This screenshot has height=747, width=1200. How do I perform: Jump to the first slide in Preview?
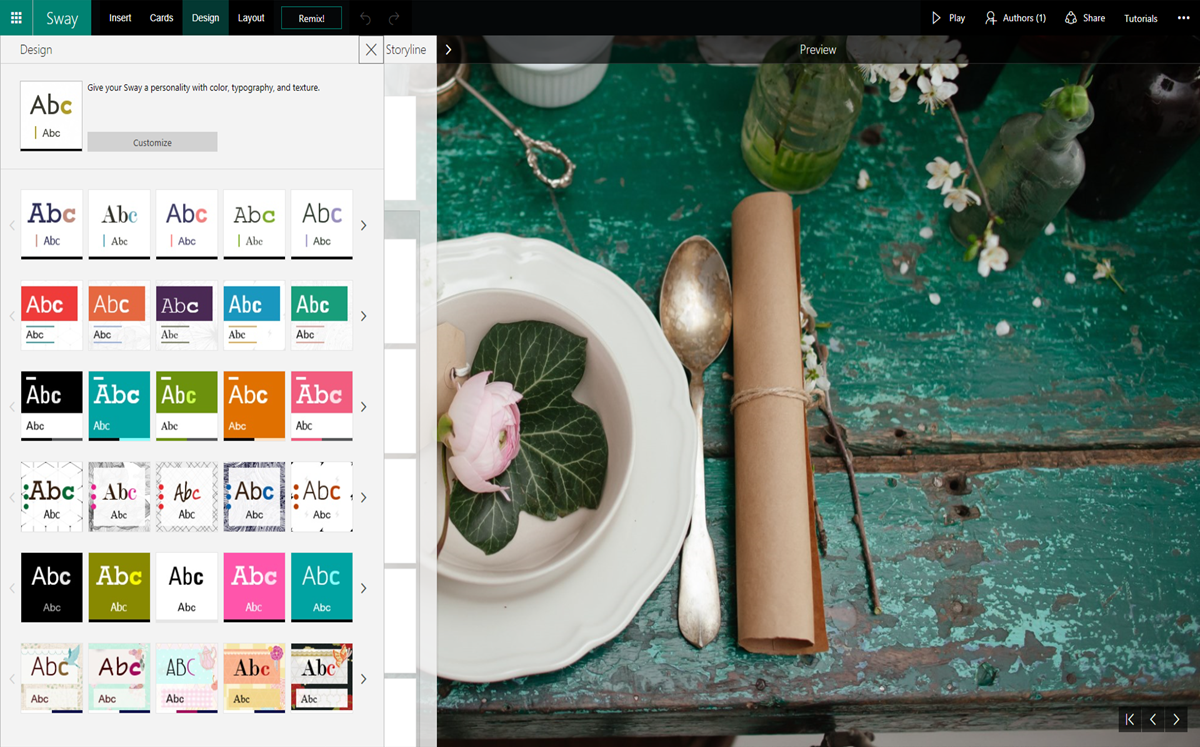click(x=1129, y=719)
